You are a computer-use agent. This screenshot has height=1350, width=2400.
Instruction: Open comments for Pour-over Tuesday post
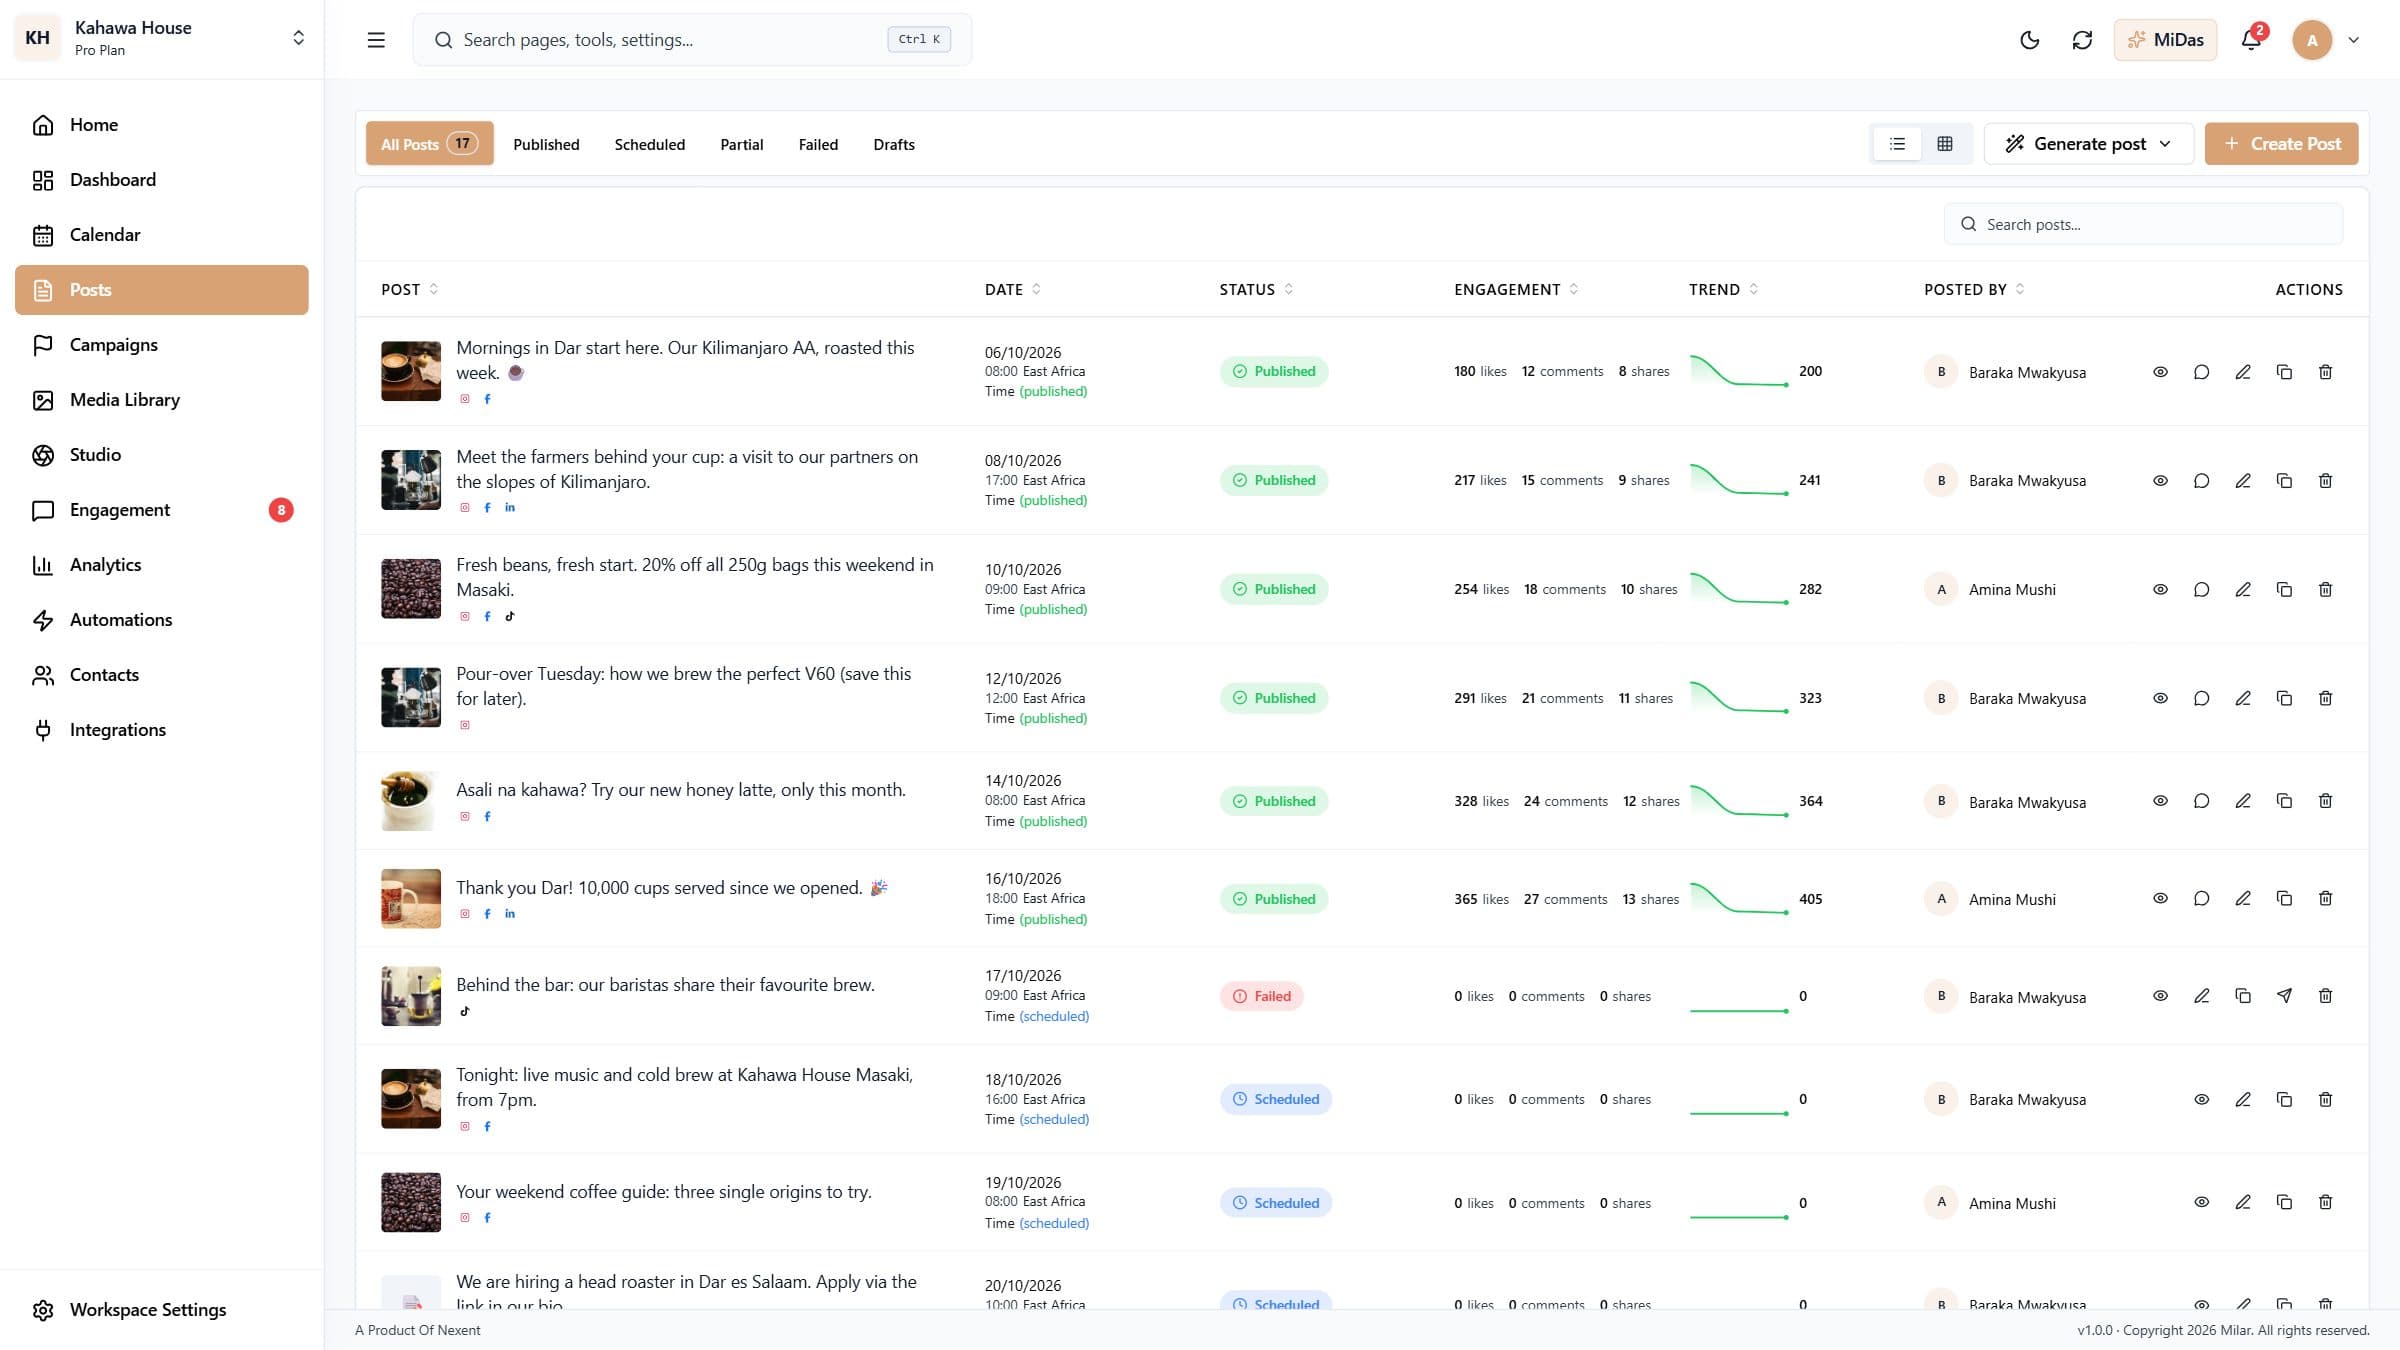(x=2201, y=699)
